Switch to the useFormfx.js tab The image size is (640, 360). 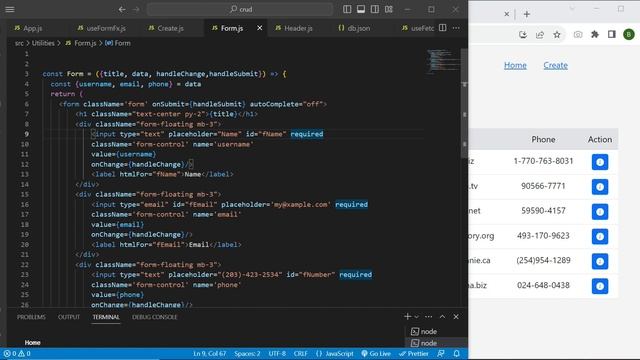(x=102, y=28)
